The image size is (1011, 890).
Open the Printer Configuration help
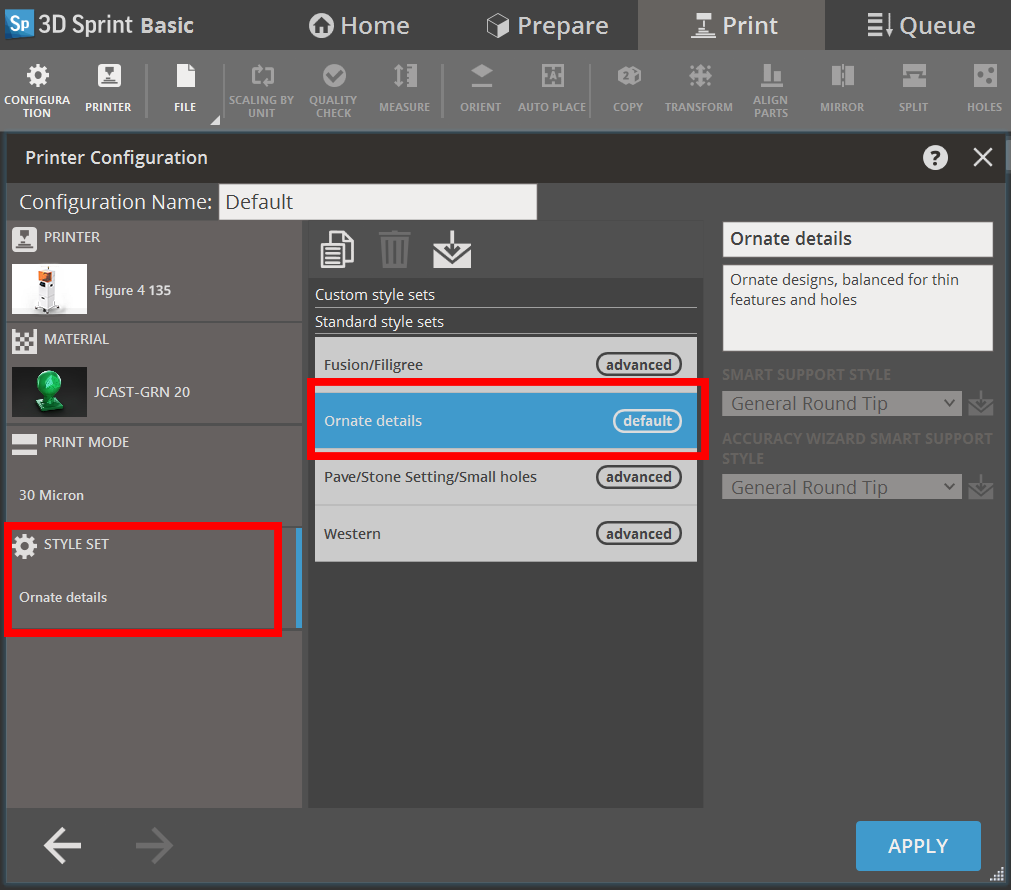934,157
